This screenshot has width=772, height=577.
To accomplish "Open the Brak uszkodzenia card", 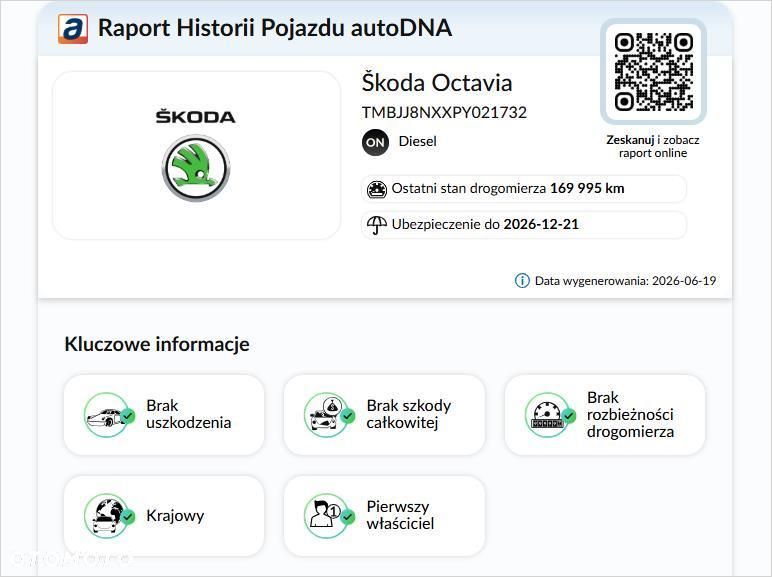I will (x=164, y=415).
